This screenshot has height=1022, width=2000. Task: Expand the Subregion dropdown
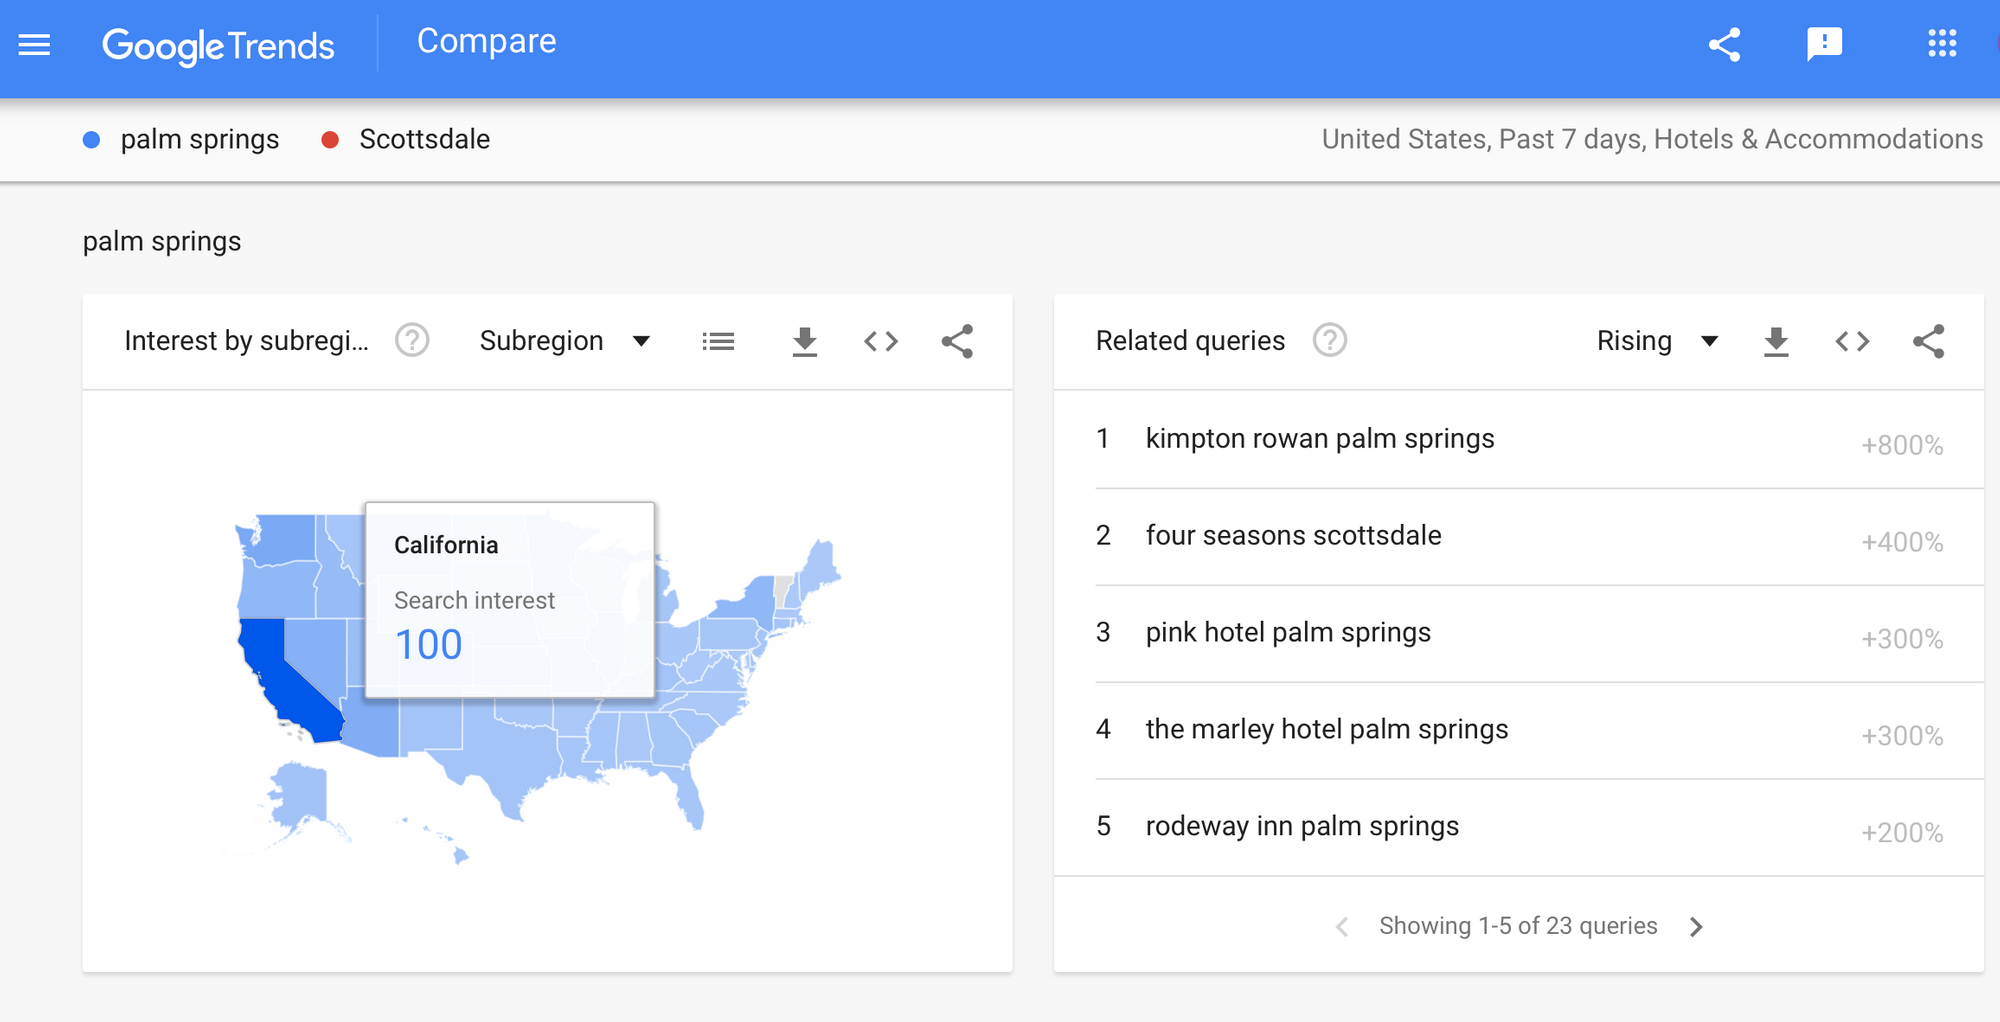[x=565, y=341]
